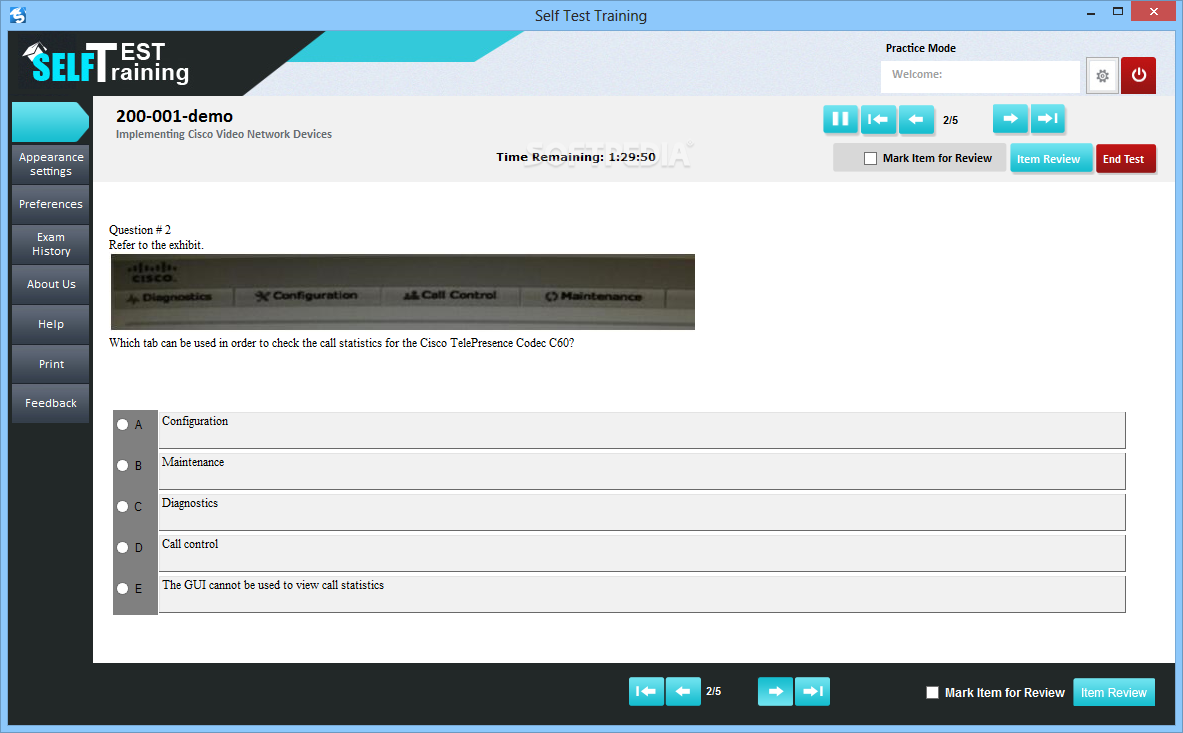Click the Question # 2 label
This screenshot has width=1183, height=733.
pos(140,230)
